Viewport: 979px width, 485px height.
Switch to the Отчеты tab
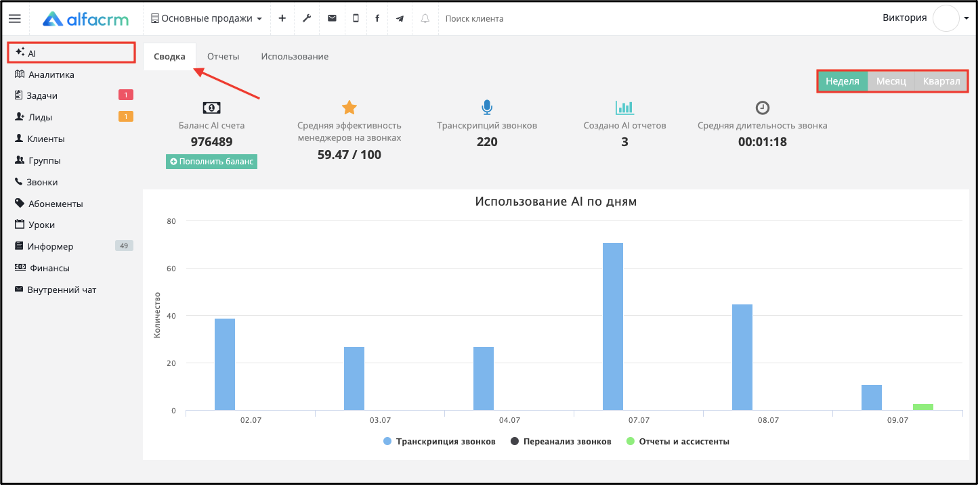point(223,56)
